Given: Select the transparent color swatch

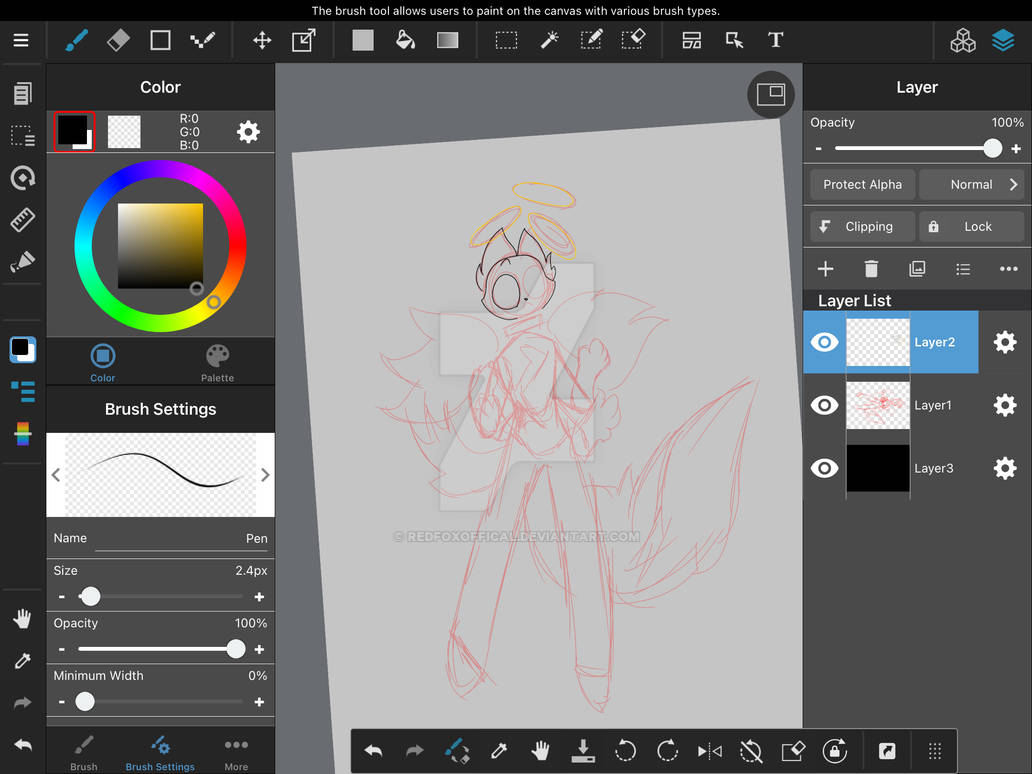Looking at the screenshot, I should (x=124, y=132).
